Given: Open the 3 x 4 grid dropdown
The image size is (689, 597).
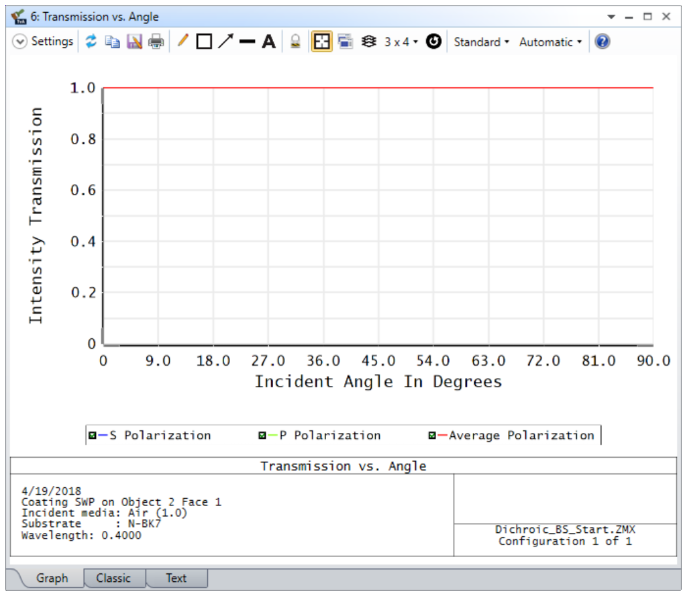Looking at the screenshot, I should (x=401, y=42).
